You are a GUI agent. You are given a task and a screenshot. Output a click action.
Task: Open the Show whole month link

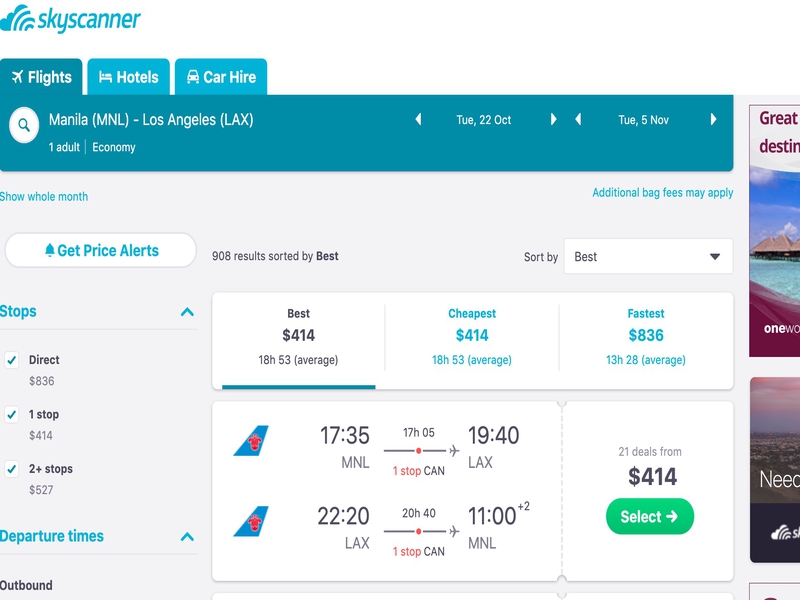pos(44,196)
